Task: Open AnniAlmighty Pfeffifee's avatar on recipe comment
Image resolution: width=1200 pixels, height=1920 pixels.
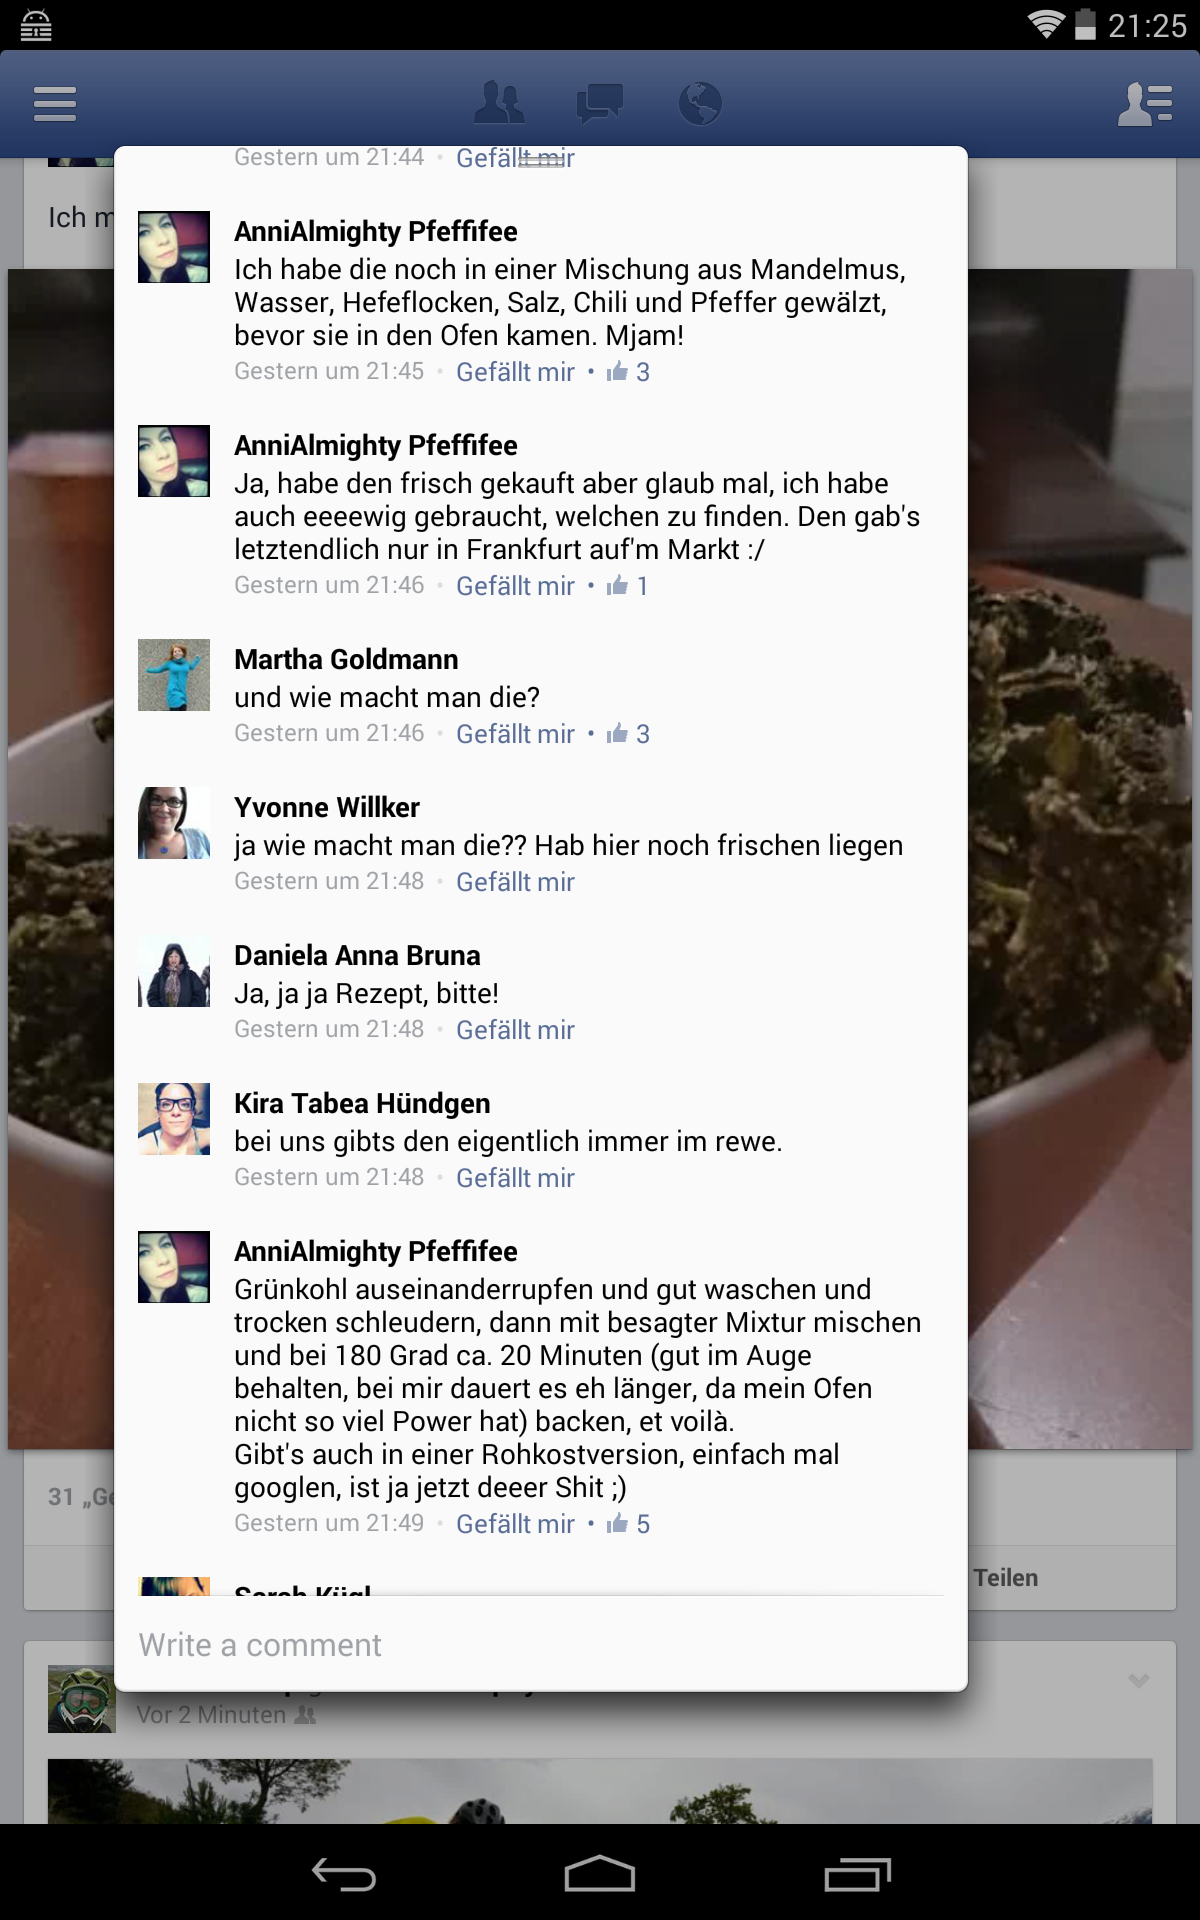Action: pos(174,1267)
